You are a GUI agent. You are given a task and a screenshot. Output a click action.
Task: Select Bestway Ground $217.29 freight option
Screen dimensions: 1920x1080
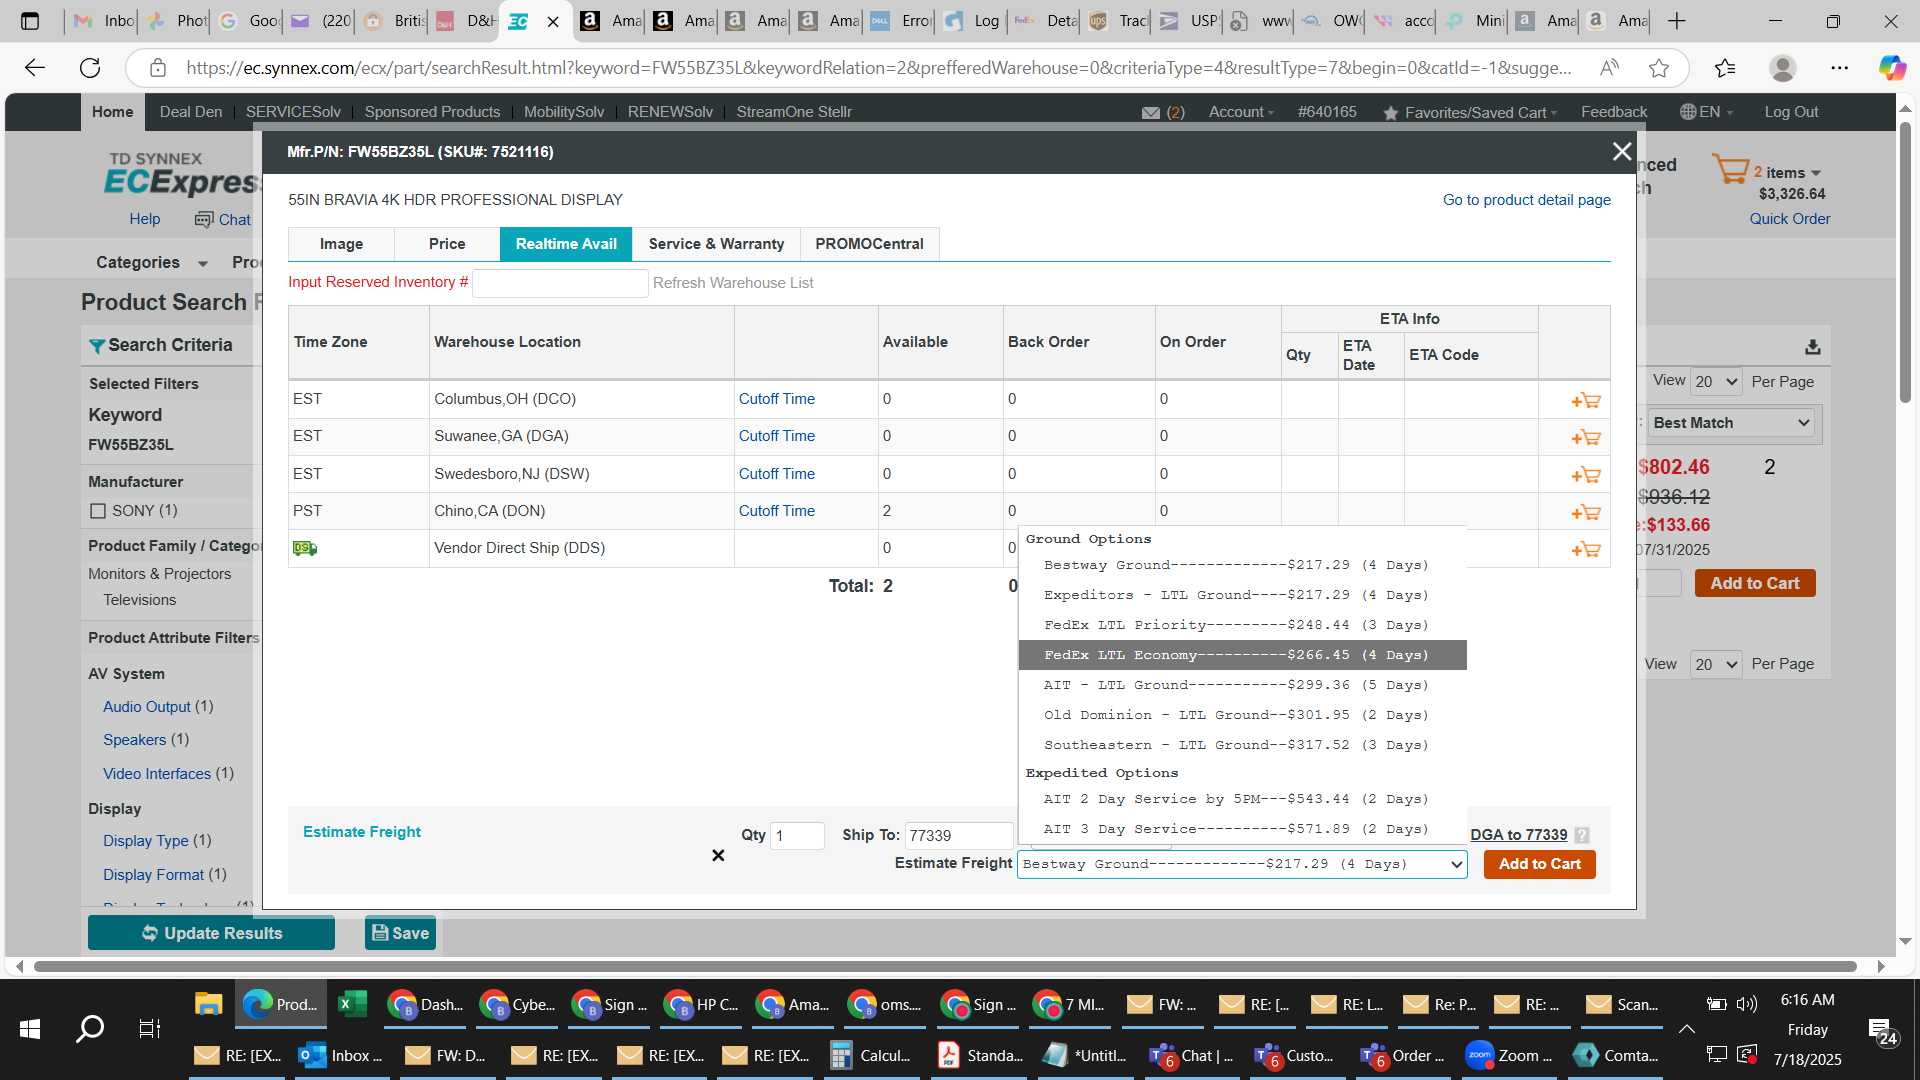[1242, 565]
